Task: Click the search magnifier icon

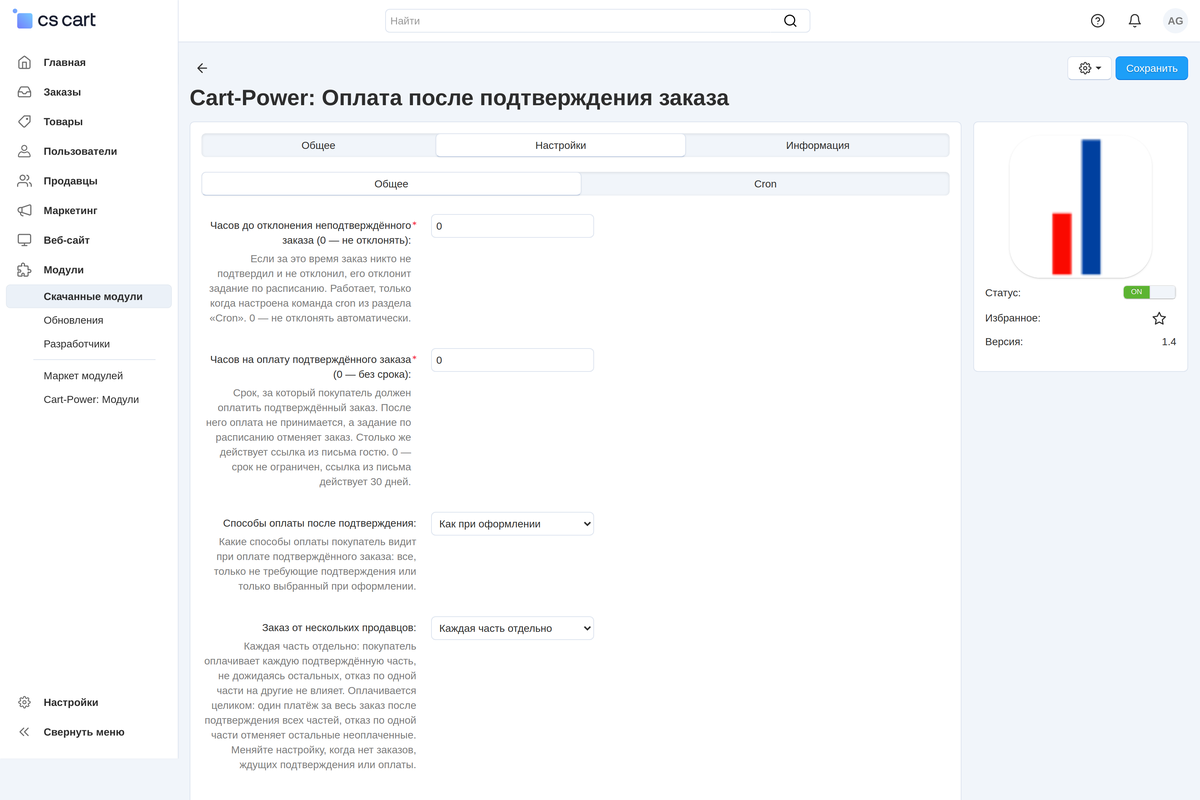Action: pos(790,21)
